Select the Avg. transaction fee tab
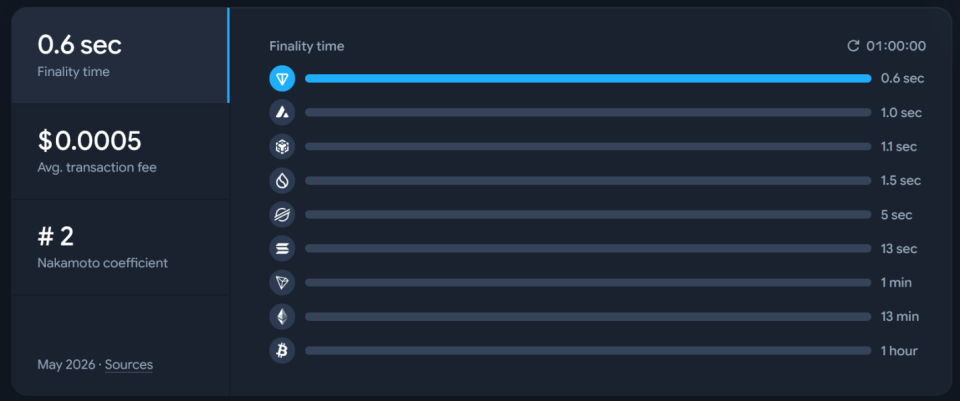This screenshot has width=960, height=401. click(120, 151)
